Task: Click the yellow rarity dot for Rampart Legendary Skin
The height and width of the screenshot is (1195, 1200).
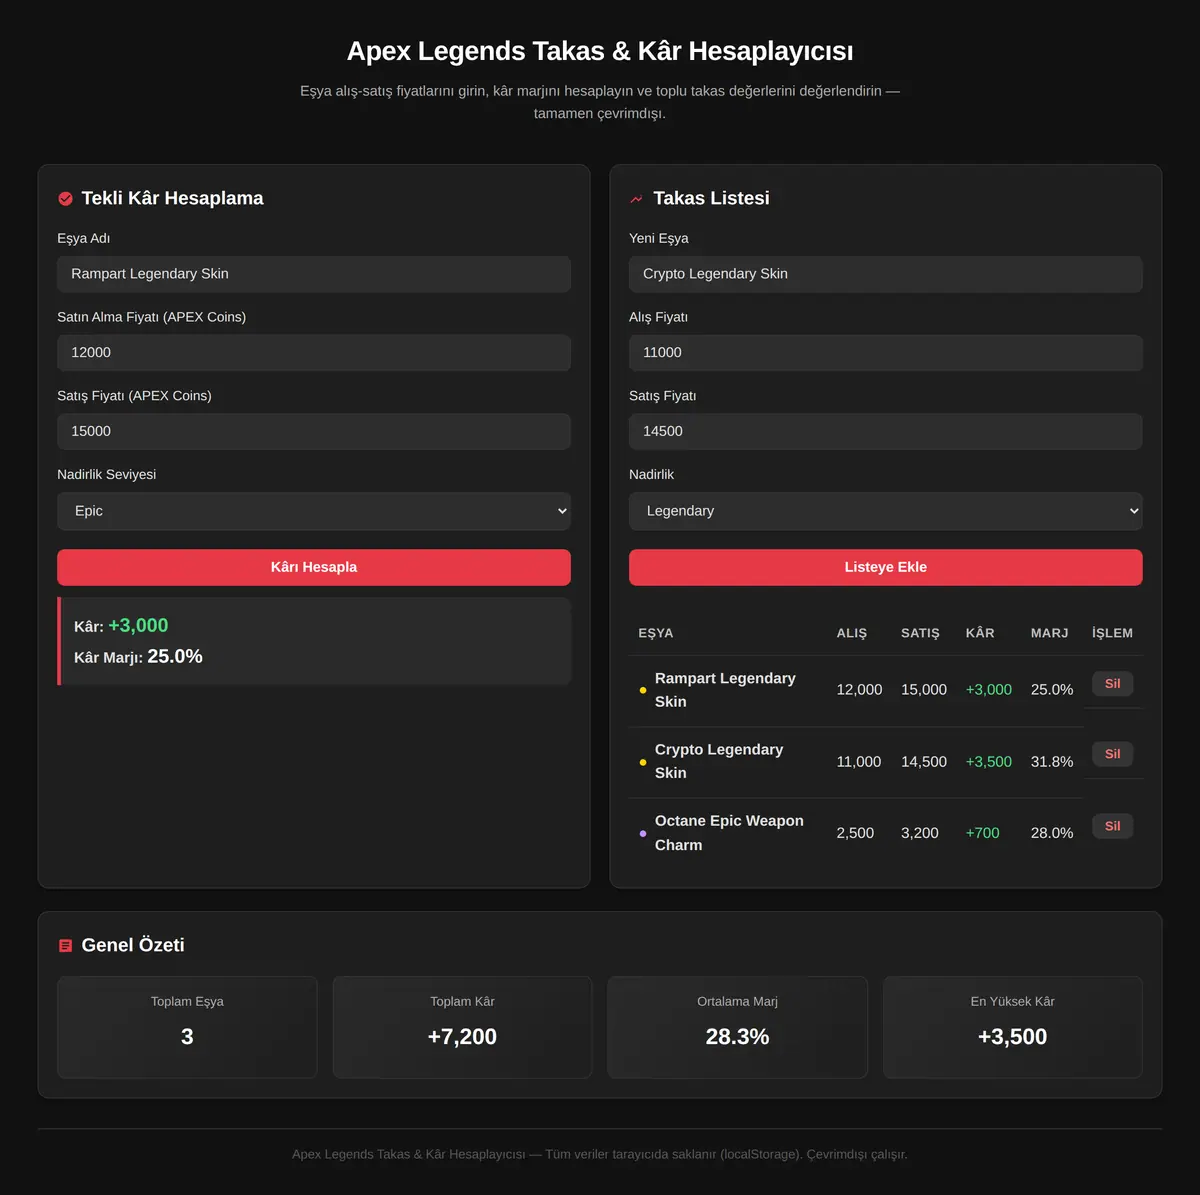Action: pyautogui.click(x=643, y=690)
